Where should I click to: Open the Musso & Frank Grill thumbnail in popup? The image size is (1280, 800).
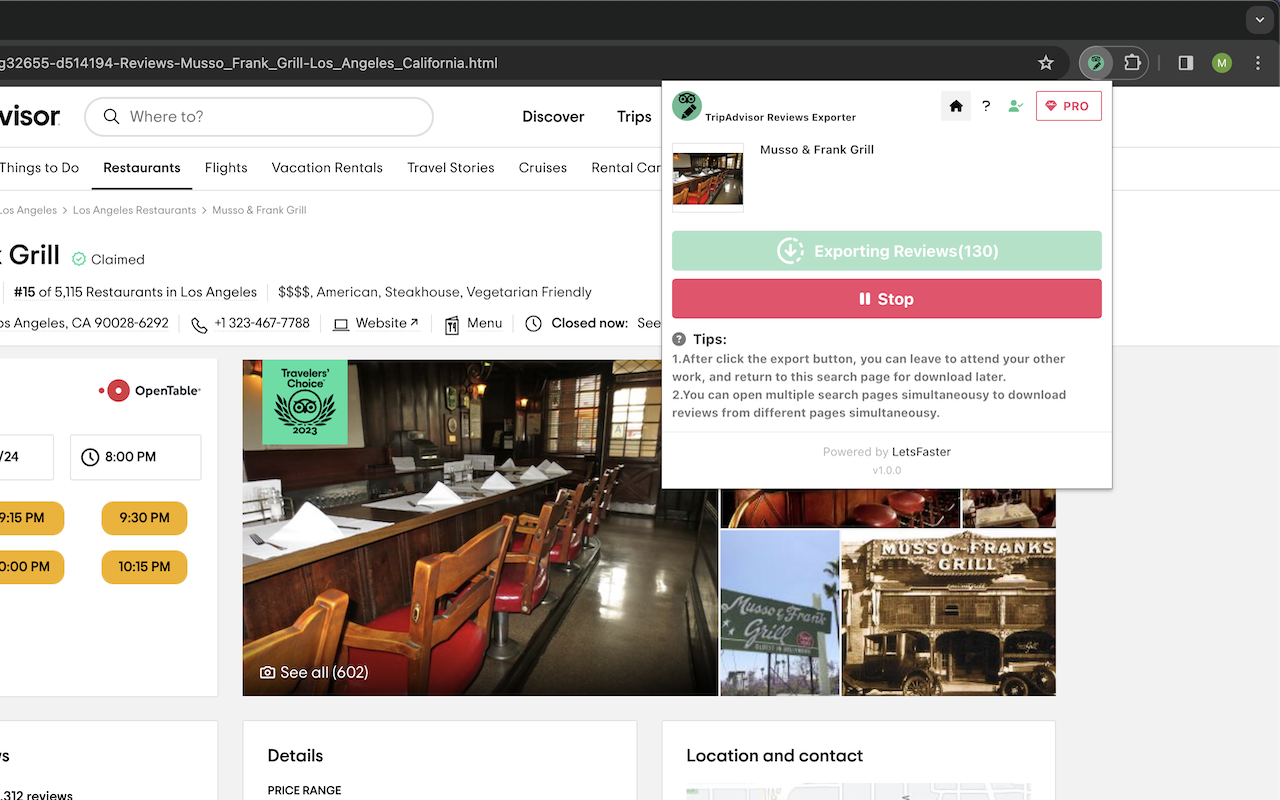[708, 177]
